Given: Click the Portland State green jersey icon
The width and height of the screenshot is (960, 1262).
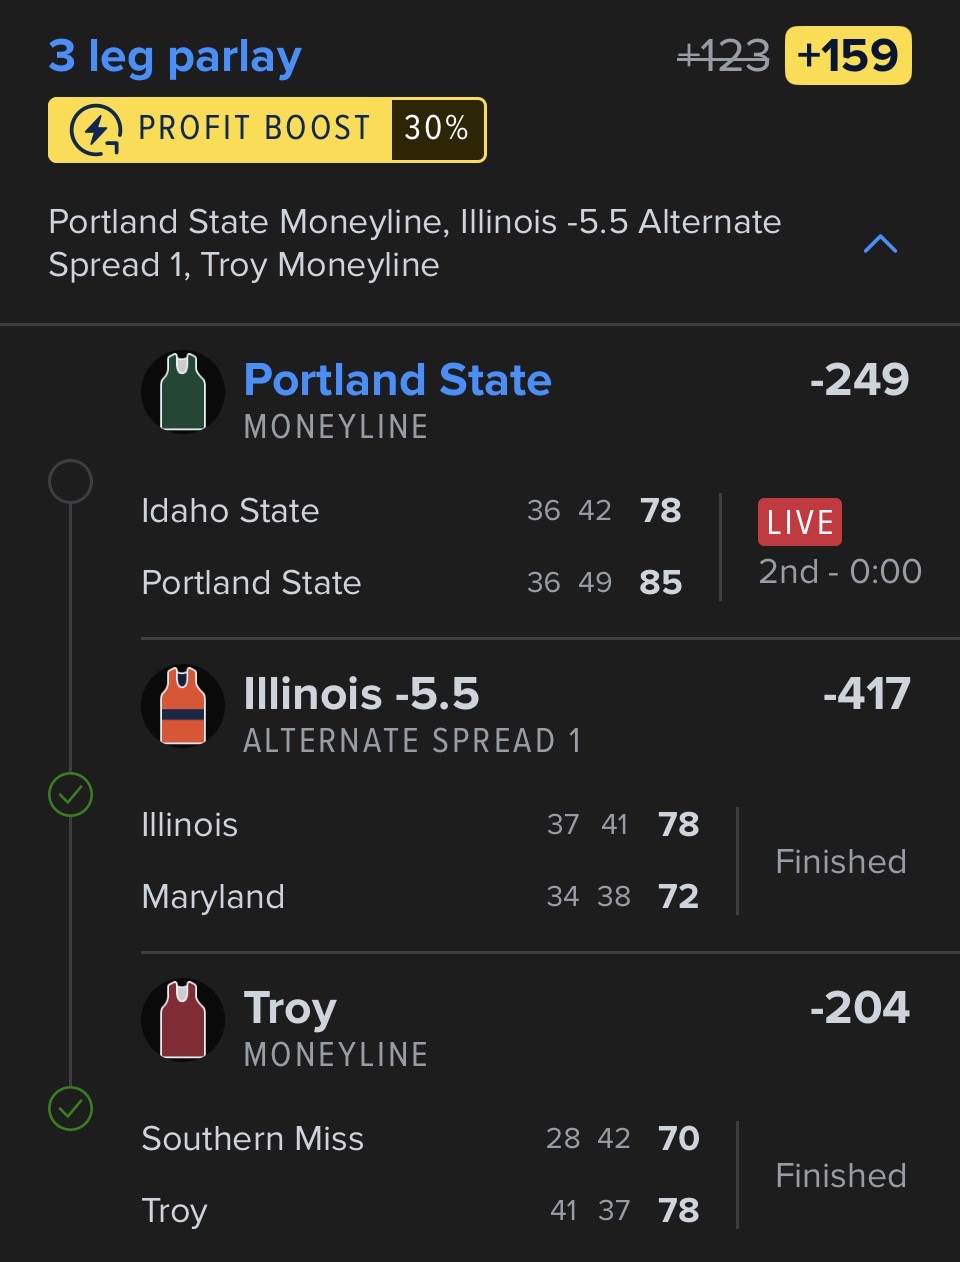Looking at the screenshot, I should click(183, 392).
